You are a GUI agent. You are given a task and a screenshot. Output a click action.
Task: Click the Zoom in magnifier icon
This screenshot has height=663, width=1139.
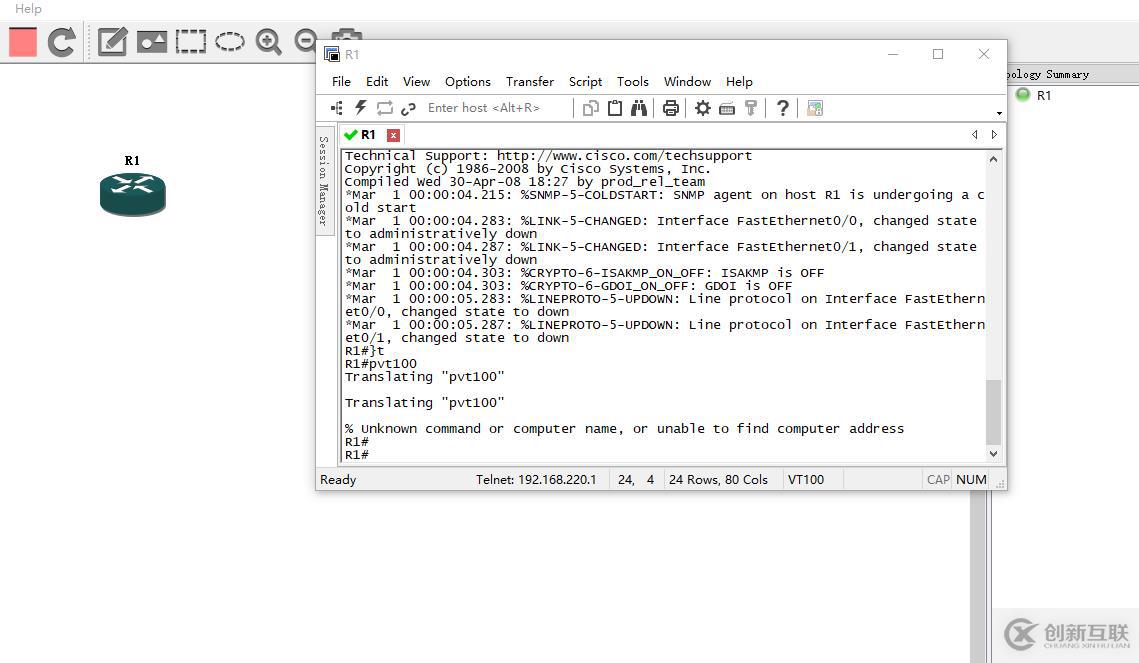tap(269, 41)
